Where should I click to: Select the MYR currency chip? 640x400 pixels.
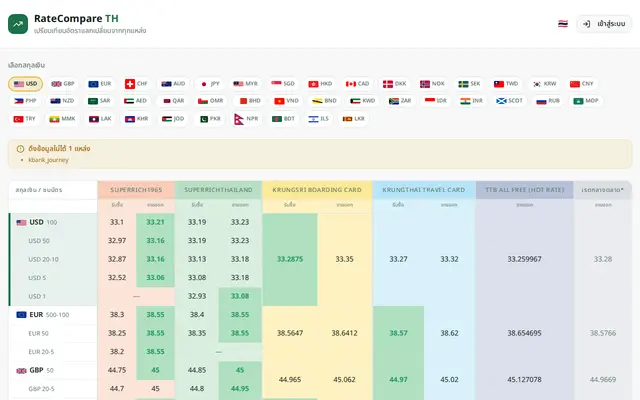[245, 84]
